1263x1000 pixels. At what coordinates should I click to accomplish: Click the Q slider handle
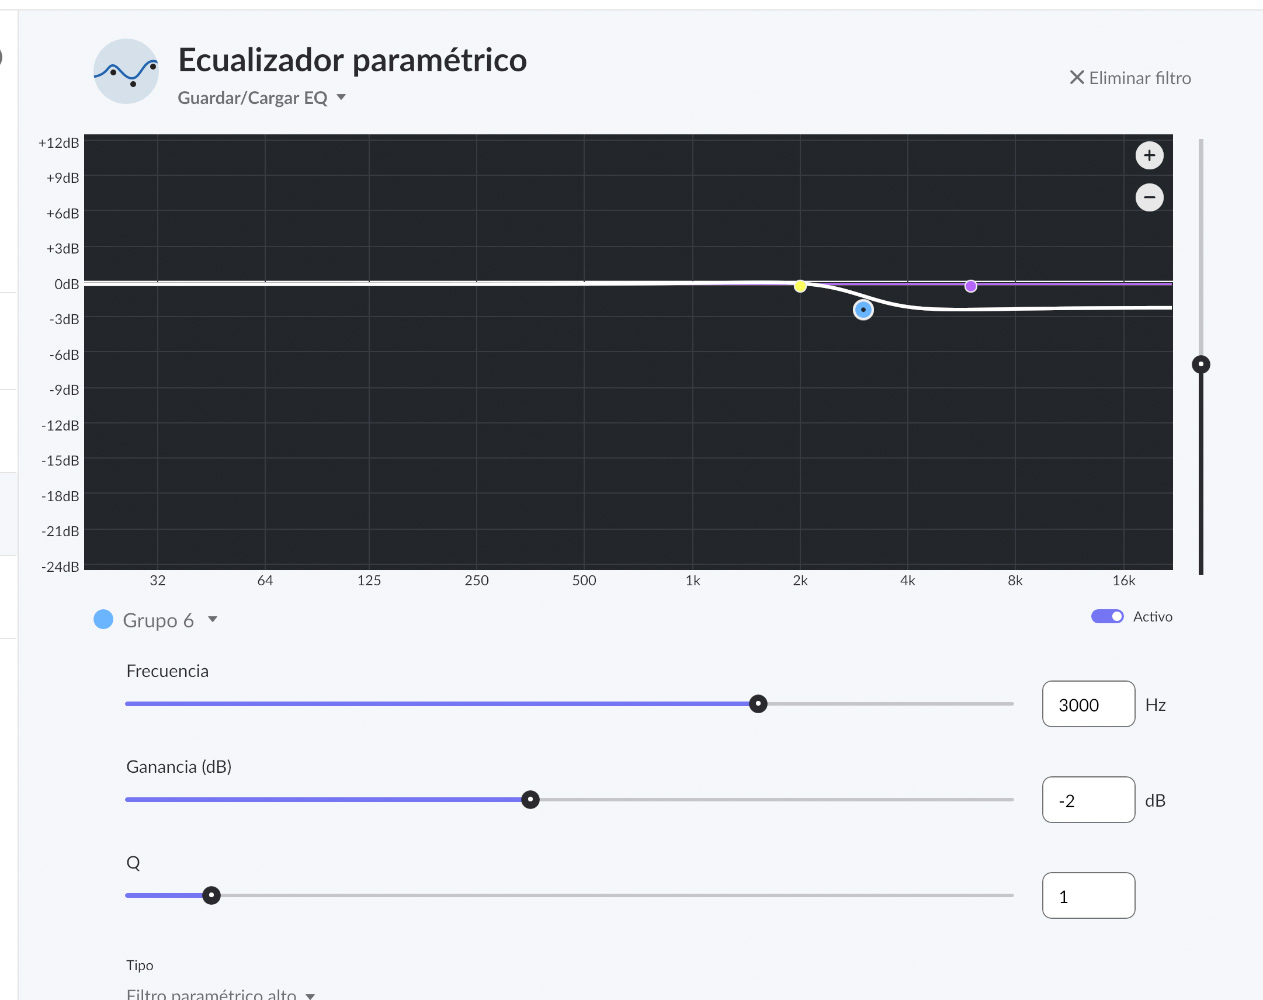tap(211, 895)
